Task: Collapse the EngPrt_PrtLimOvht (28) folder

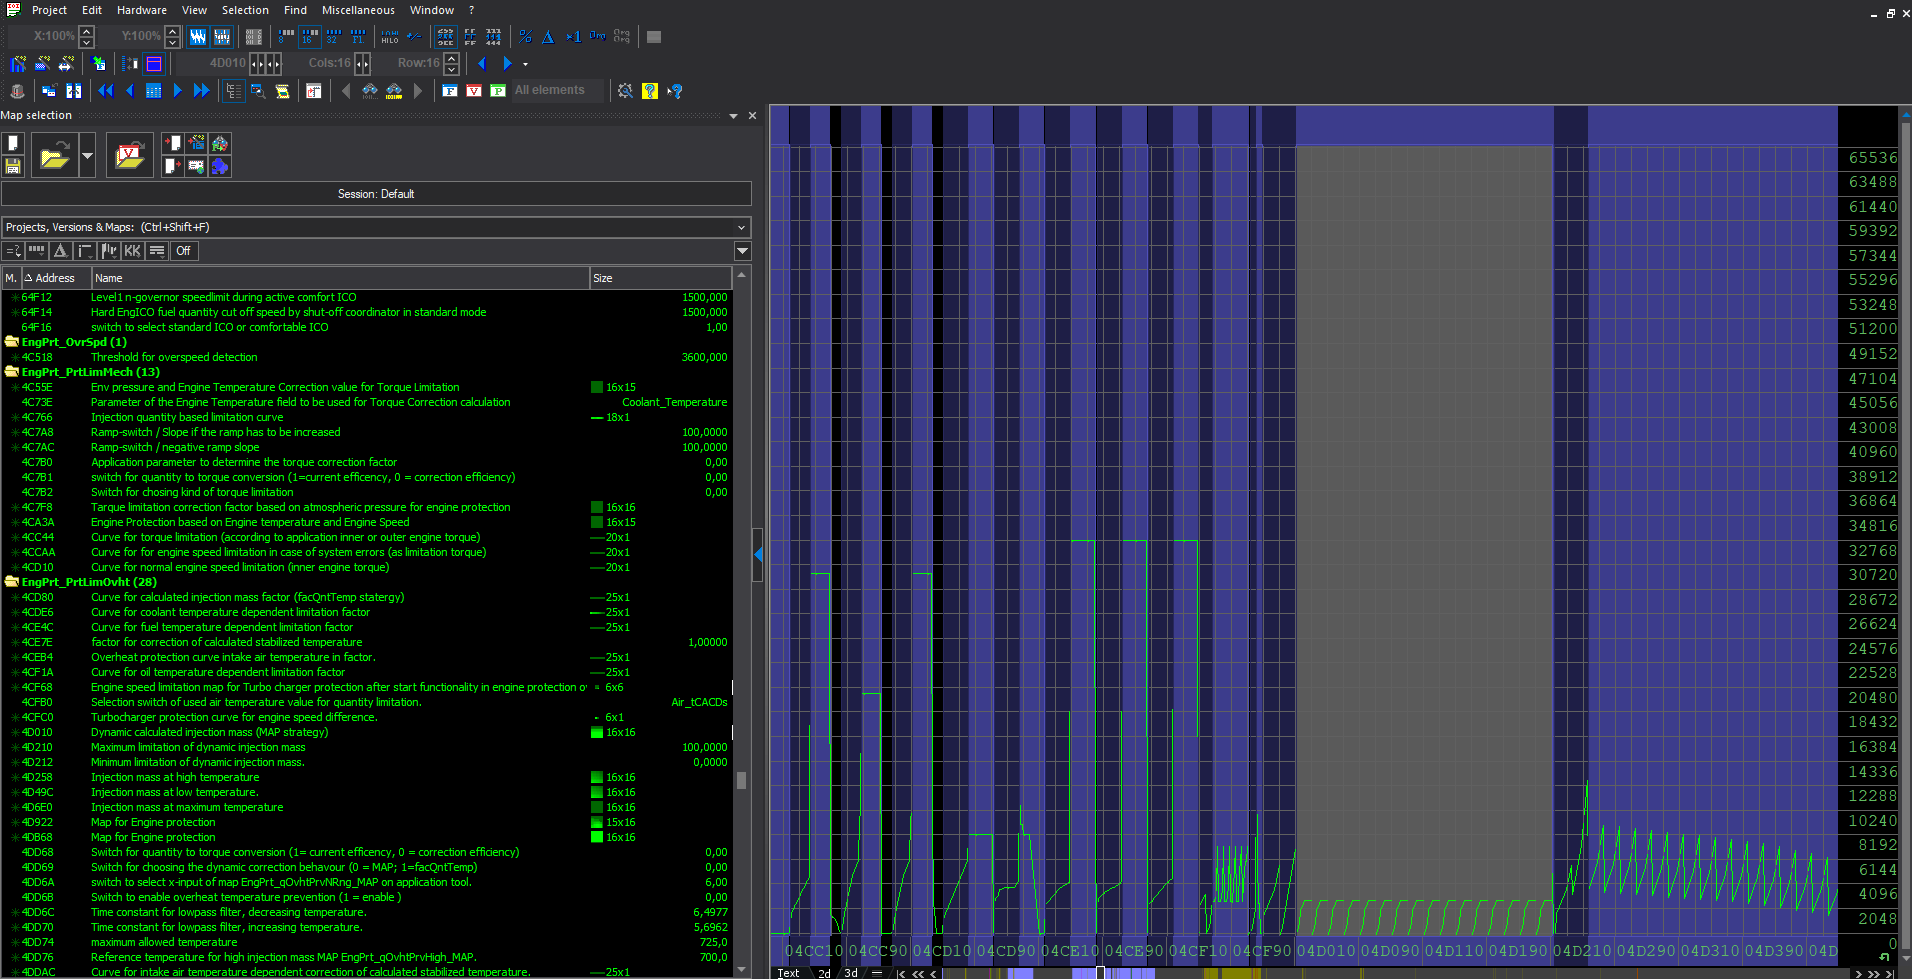Action: [12, 582]
